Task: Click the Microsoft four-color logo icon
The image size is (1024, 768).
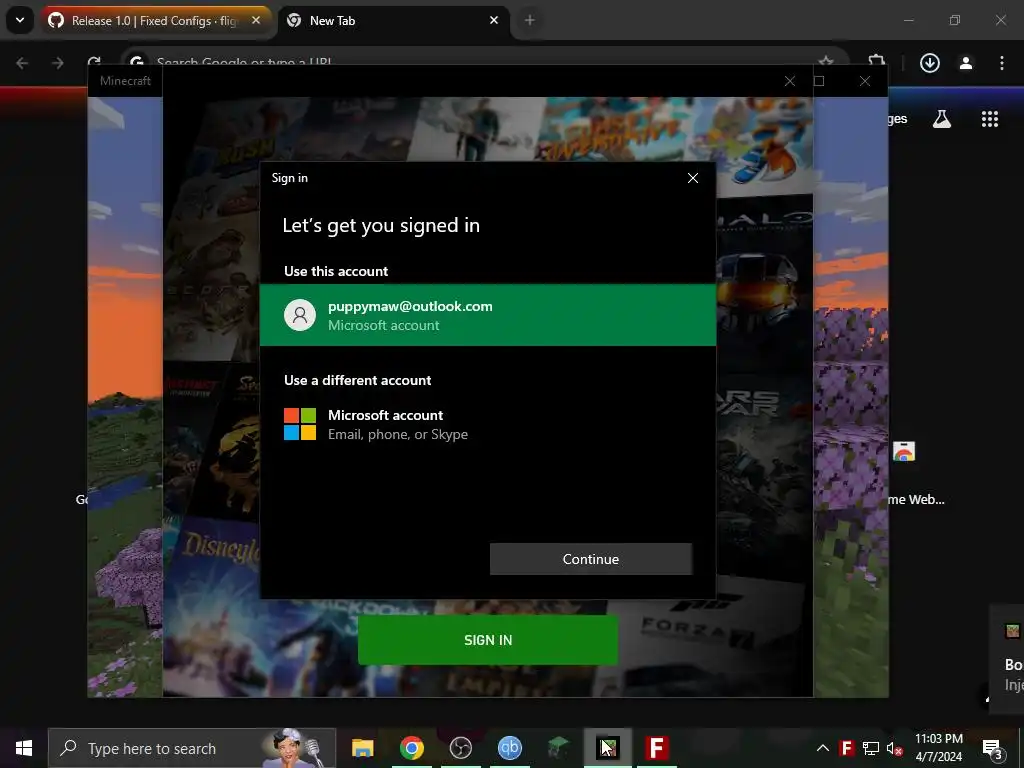Action: point(300,424)
